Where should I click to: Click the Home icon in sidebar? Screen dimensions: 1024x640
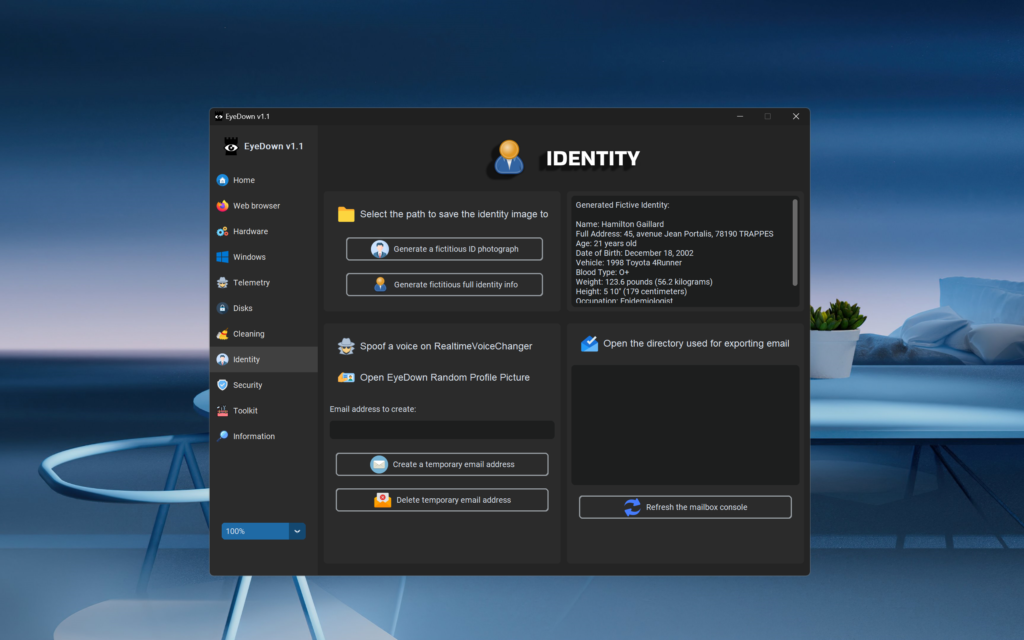[222, 180]
